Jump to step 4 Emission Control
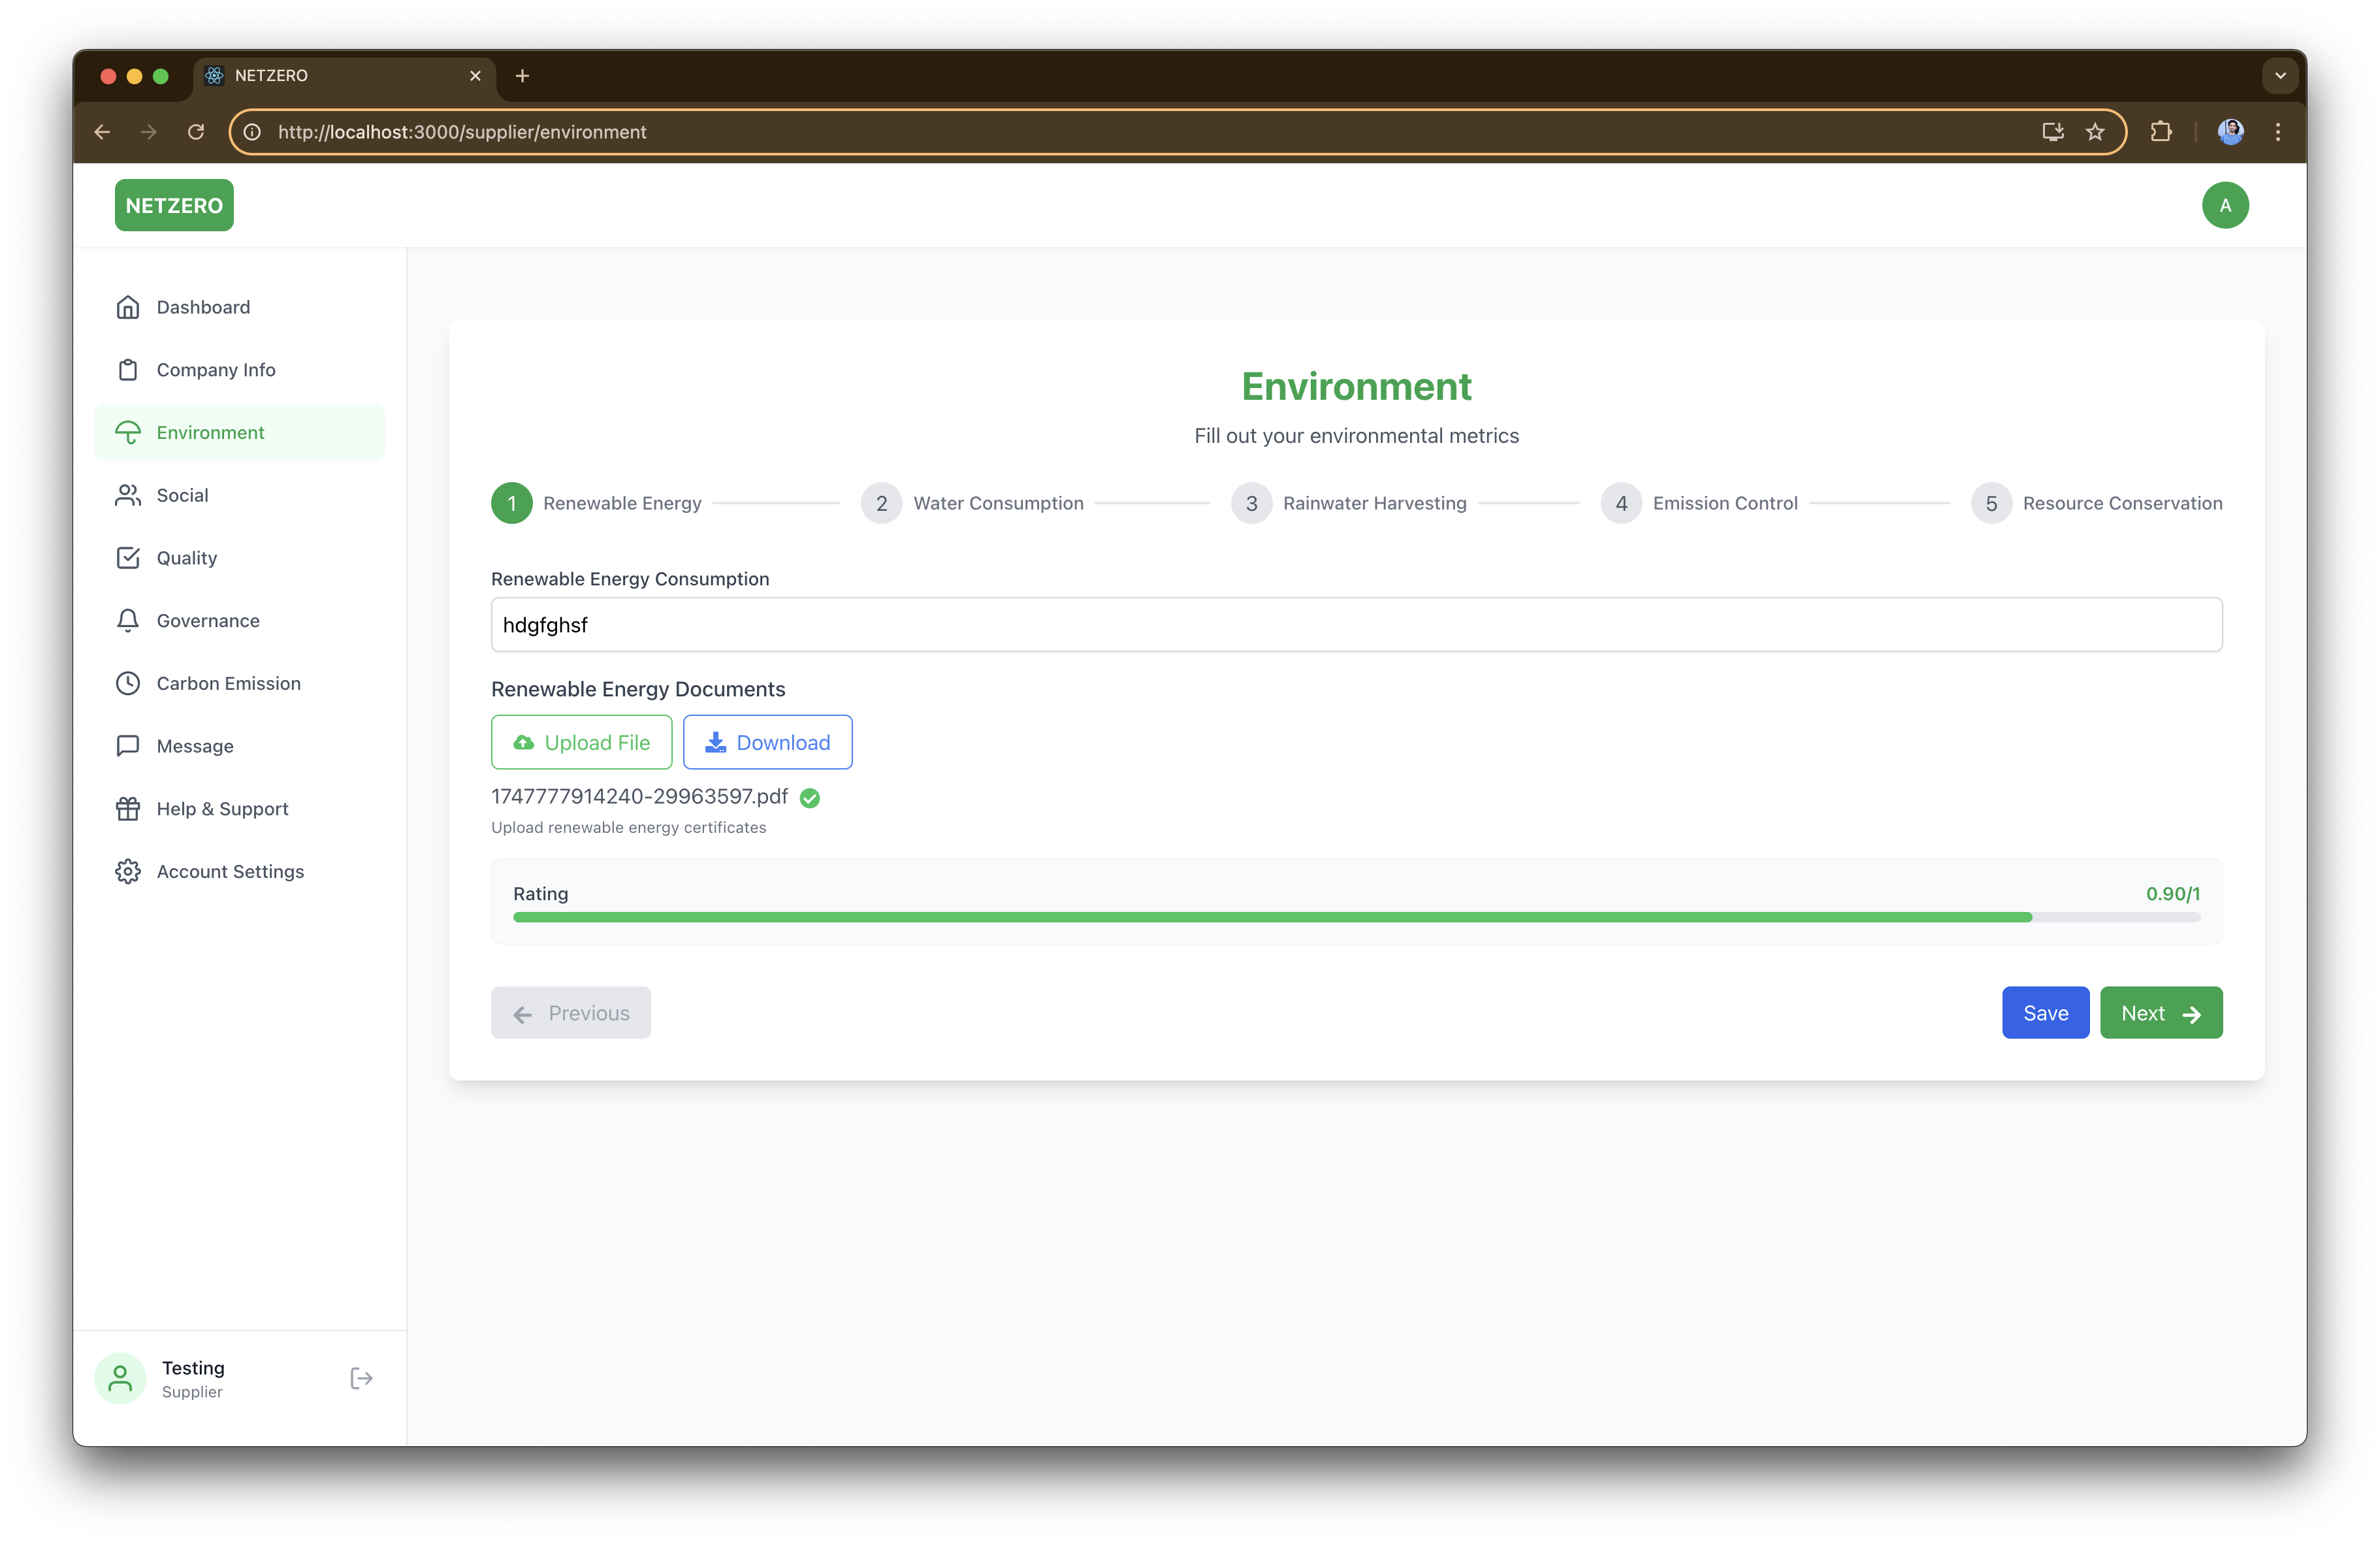Image resolution: width=2380 pixels, height=1543 pixels. coord(1621,503)
